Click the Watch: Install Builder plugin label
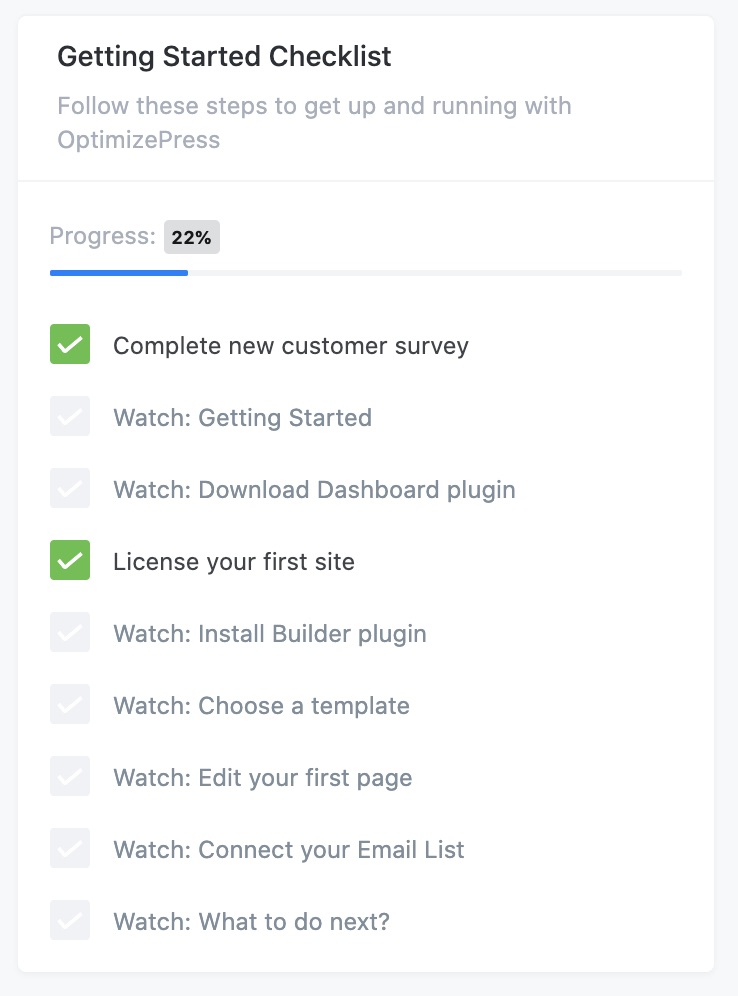The image size is (738, 996). pos(269,633)
